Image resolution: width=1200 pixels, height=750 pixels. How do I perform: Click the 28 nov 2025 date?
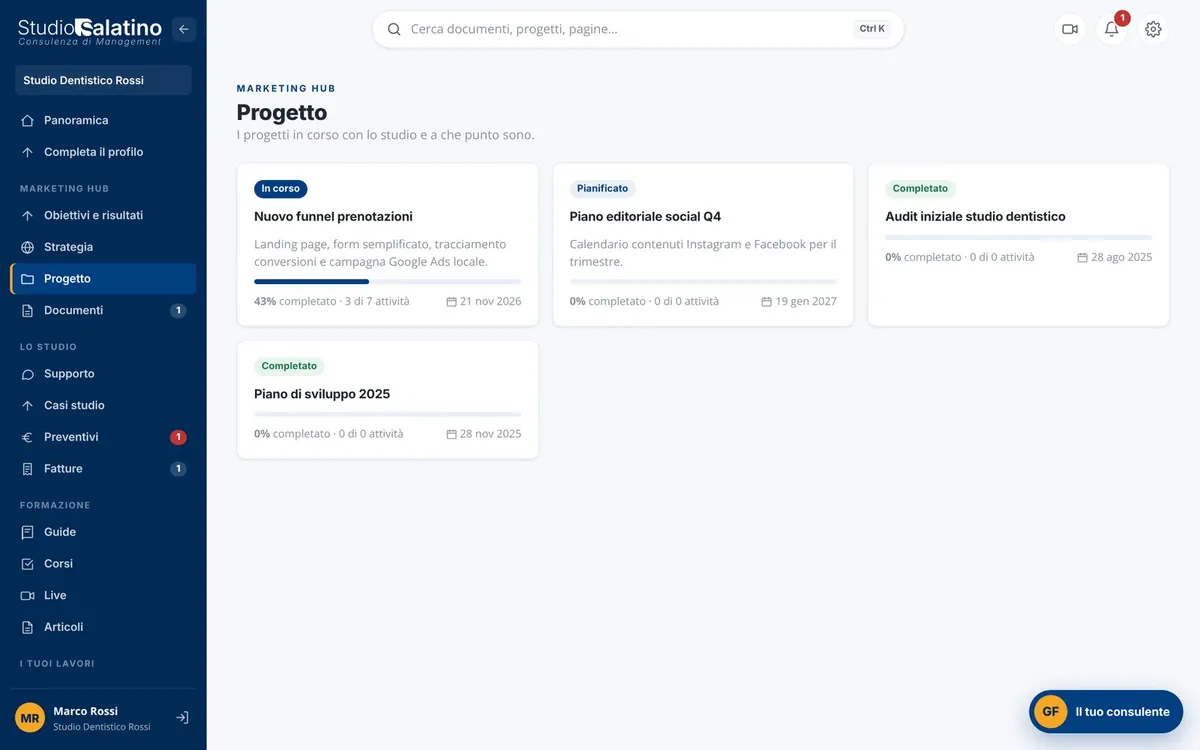pos(491,434)
